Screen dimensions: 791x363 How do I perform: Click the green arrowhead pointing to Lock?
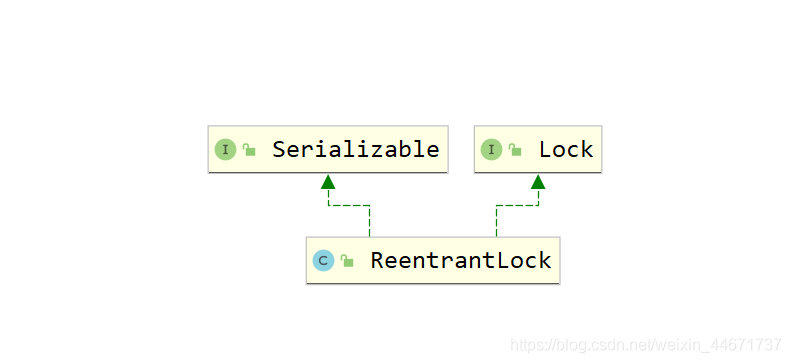538,182
